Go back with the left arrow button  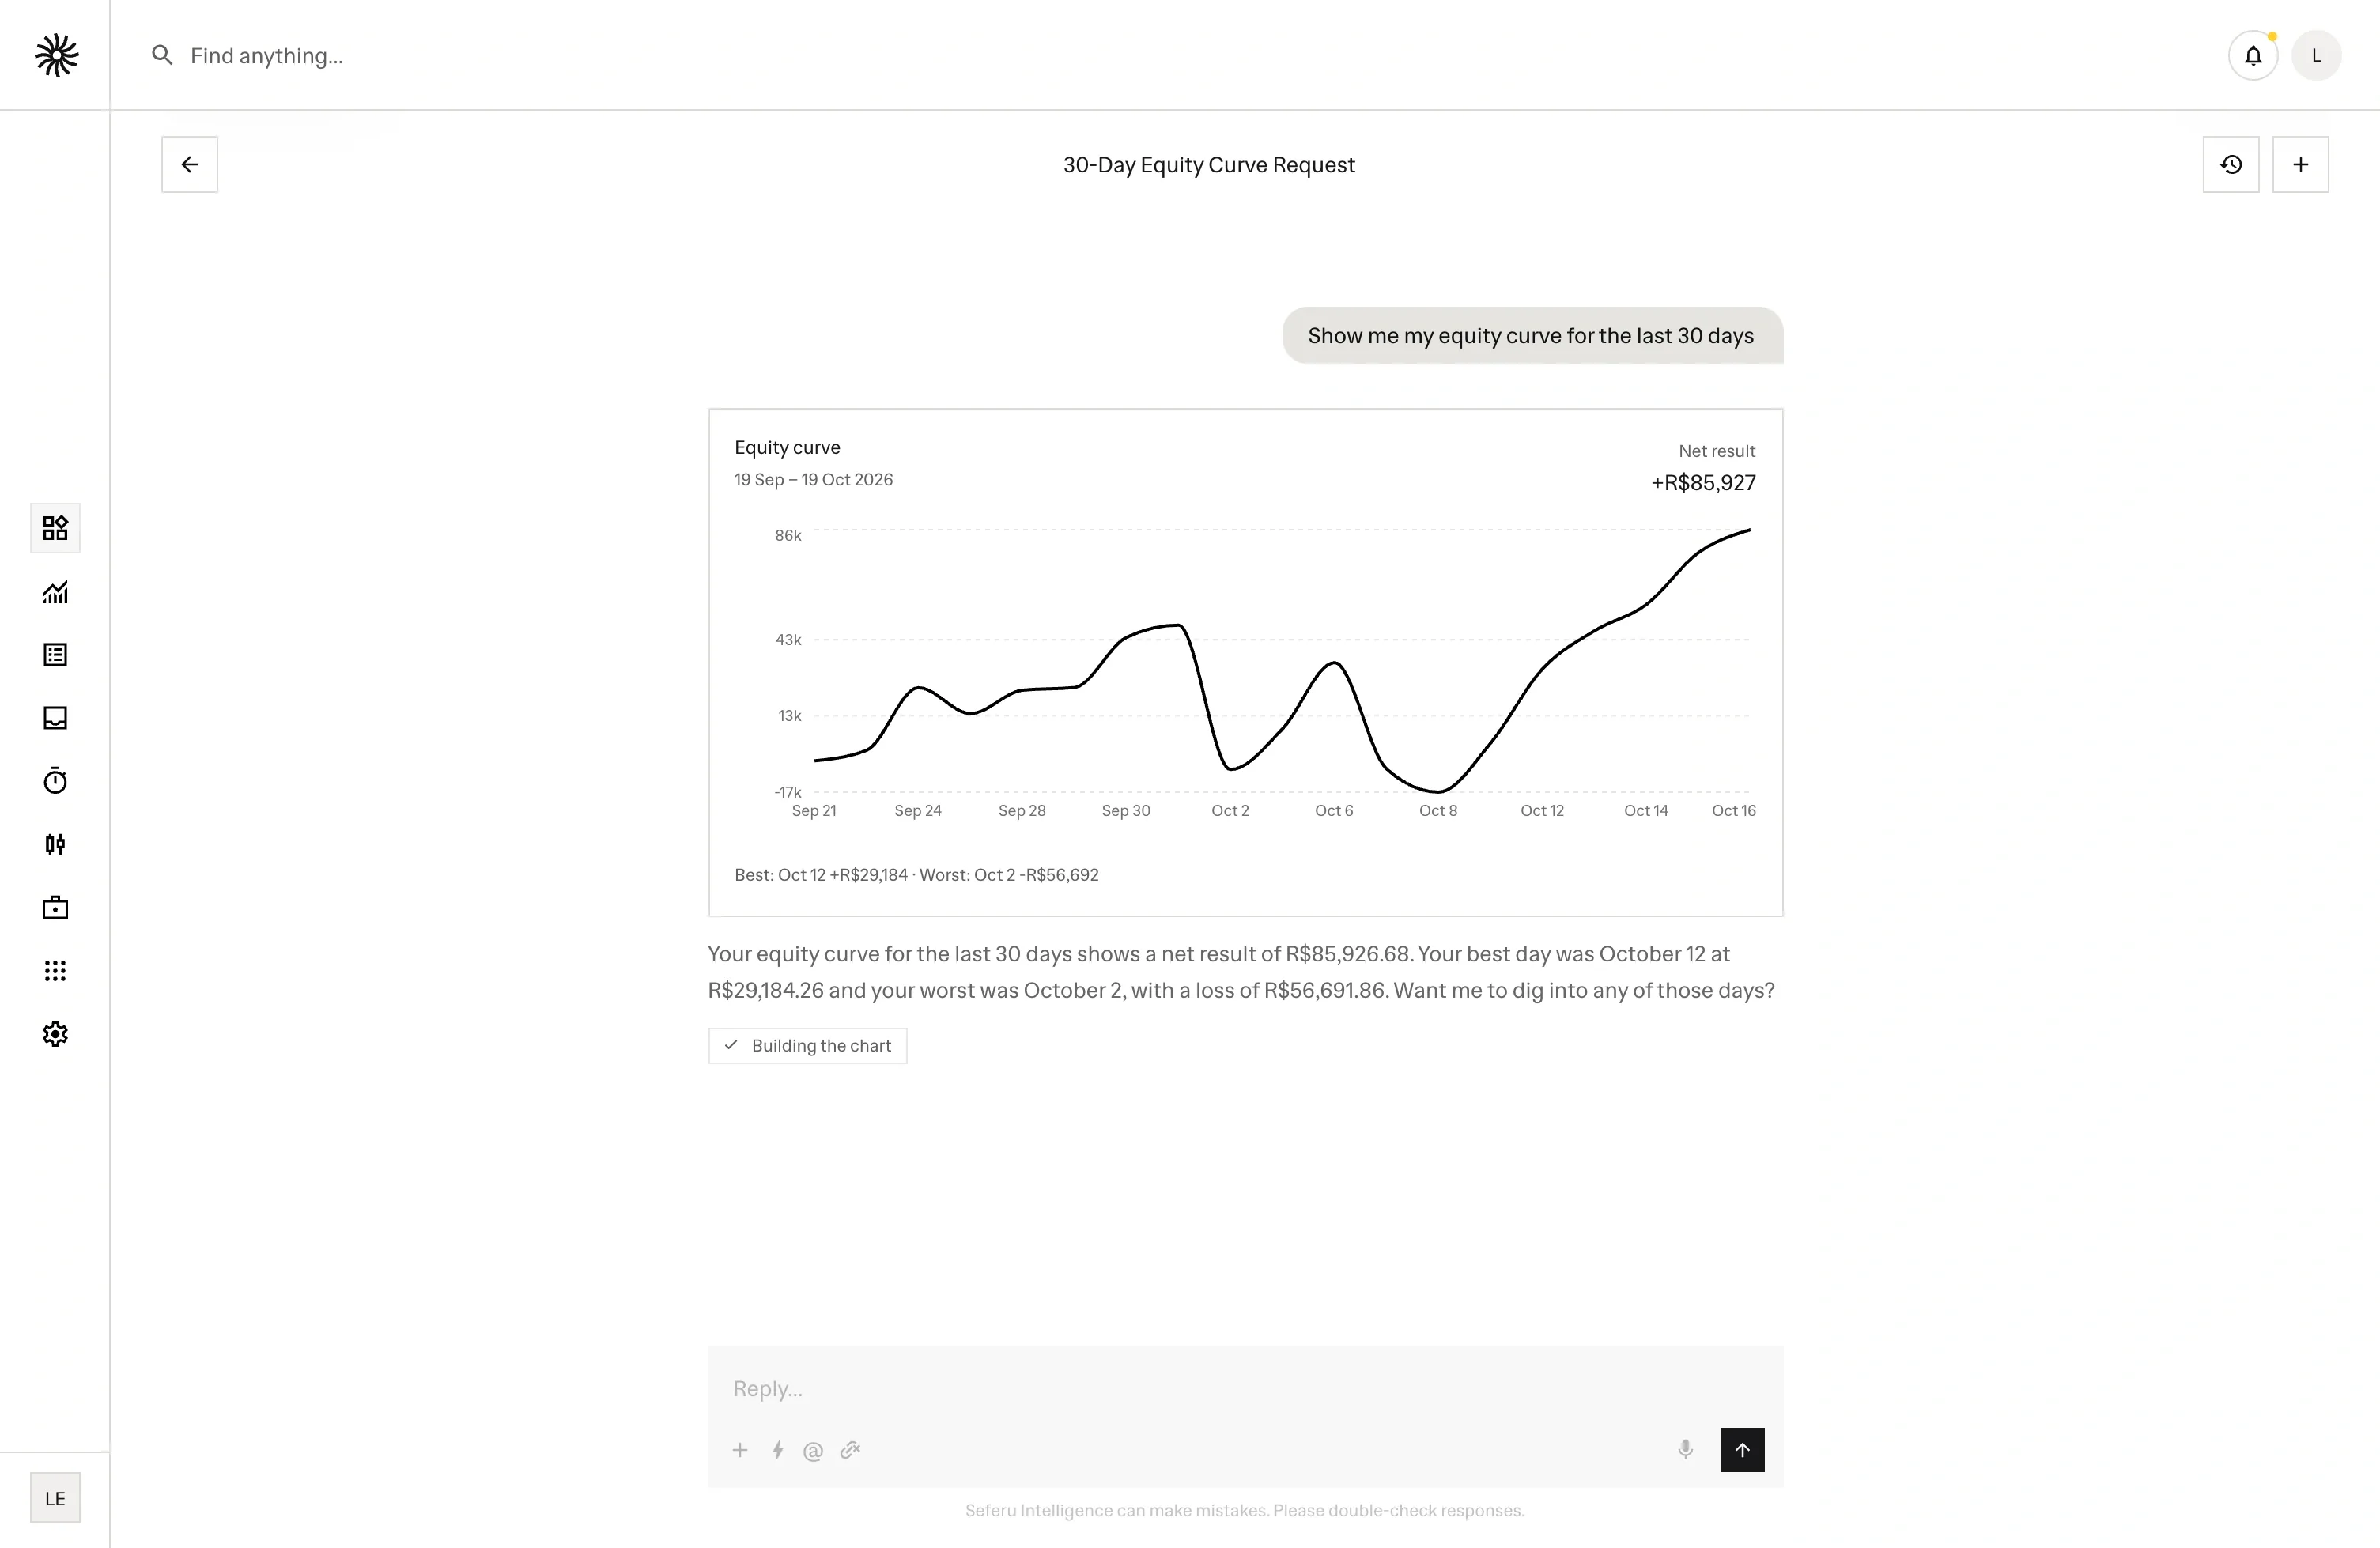tap(190, 165)
